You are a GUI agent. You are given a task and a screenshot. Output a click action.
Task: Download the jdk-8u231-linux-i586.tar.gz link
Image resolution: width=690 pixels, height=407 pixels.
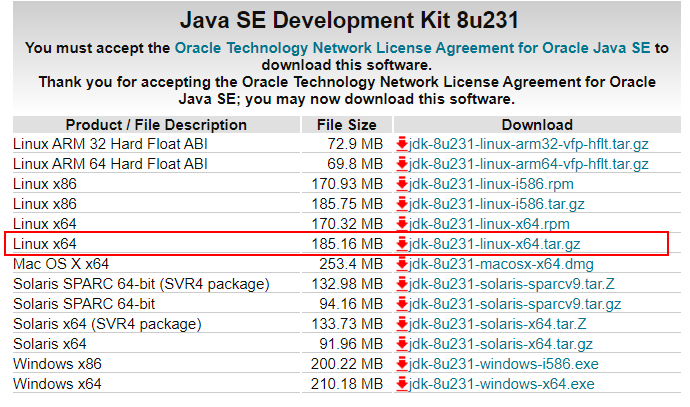(x=496, y=204)
